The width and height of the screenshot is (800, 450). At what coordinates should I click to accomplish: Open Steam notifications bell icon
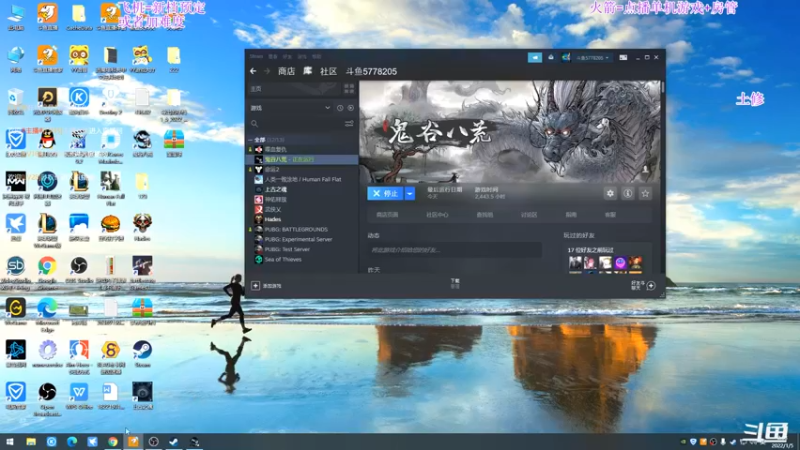[x=551, y=57]
